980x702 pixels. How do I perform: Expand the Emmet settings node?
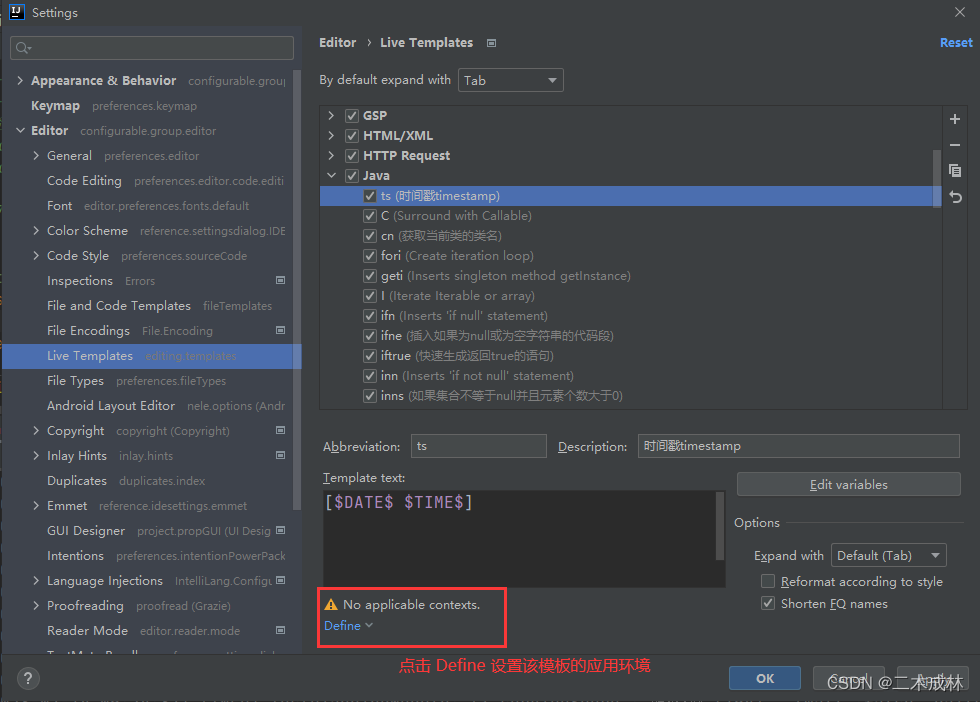click(x=36, y=505)
